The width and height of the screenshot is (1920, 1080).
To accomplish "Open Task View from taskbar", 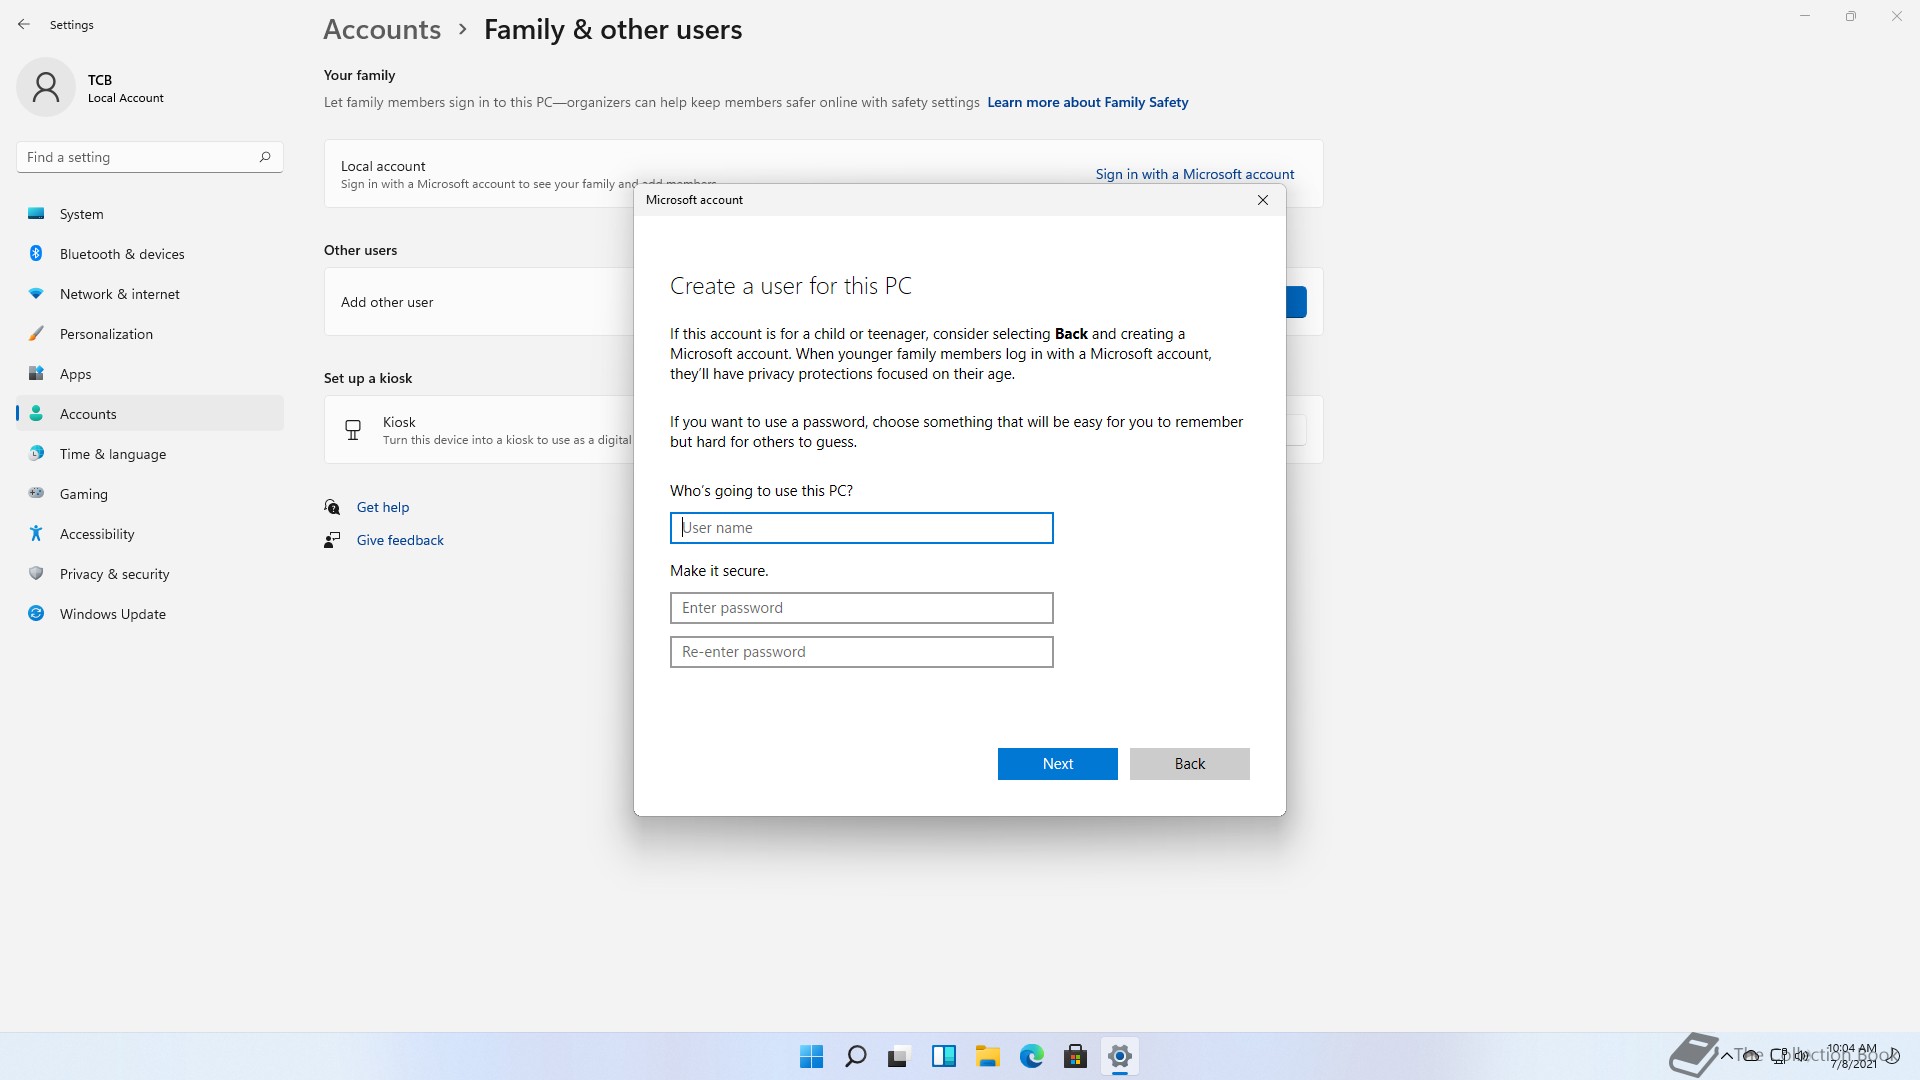I will tap(899, 1056).
